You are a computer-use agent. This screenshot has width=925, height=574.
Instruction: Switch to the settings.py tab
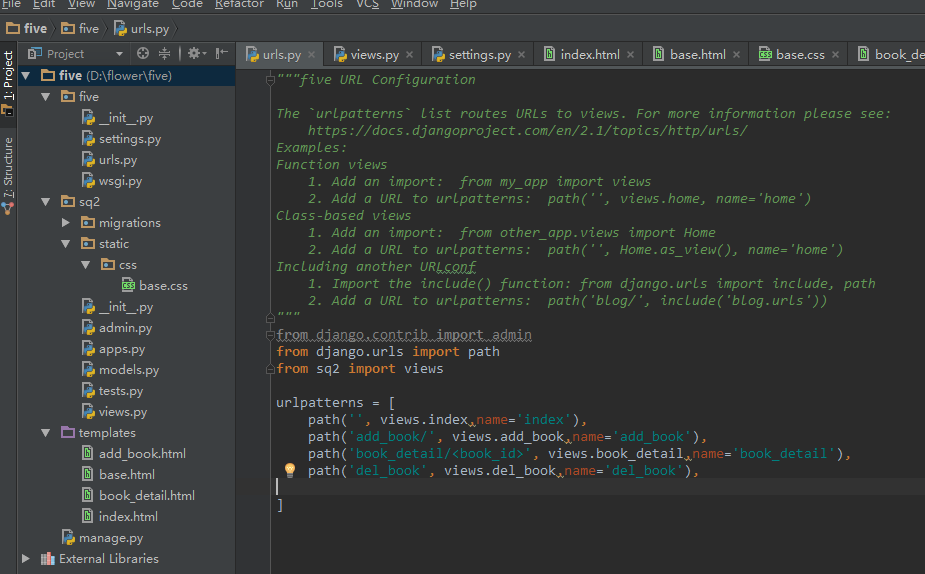[x=479, y=55]
